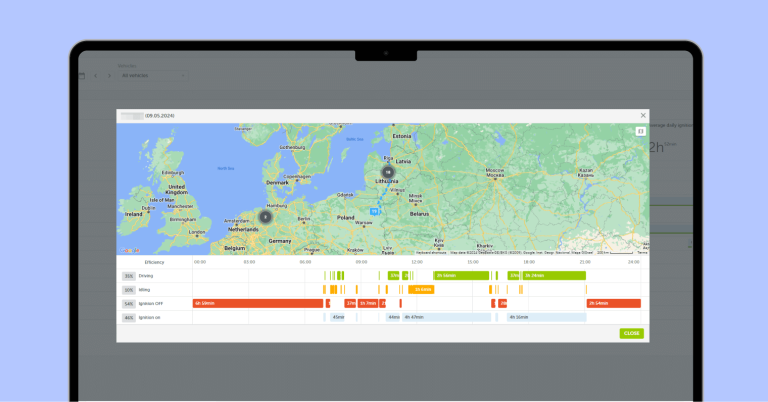The image size is (768, 402).
Task: Click the map cluster marker near Lithuania
Action: (x=387, y=172)
